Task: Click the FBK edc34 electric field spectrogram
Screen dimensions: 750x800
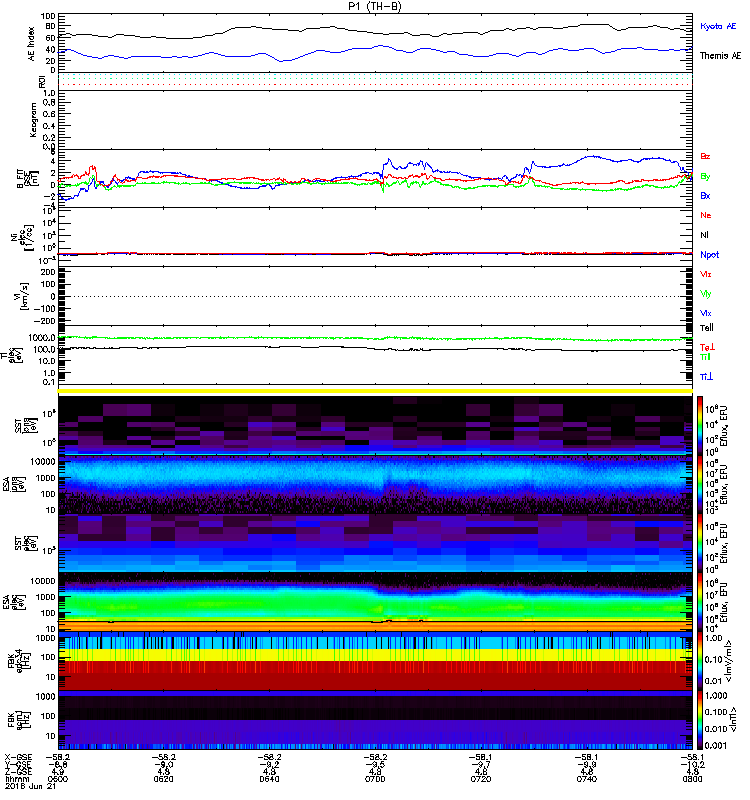Action: 375,661
